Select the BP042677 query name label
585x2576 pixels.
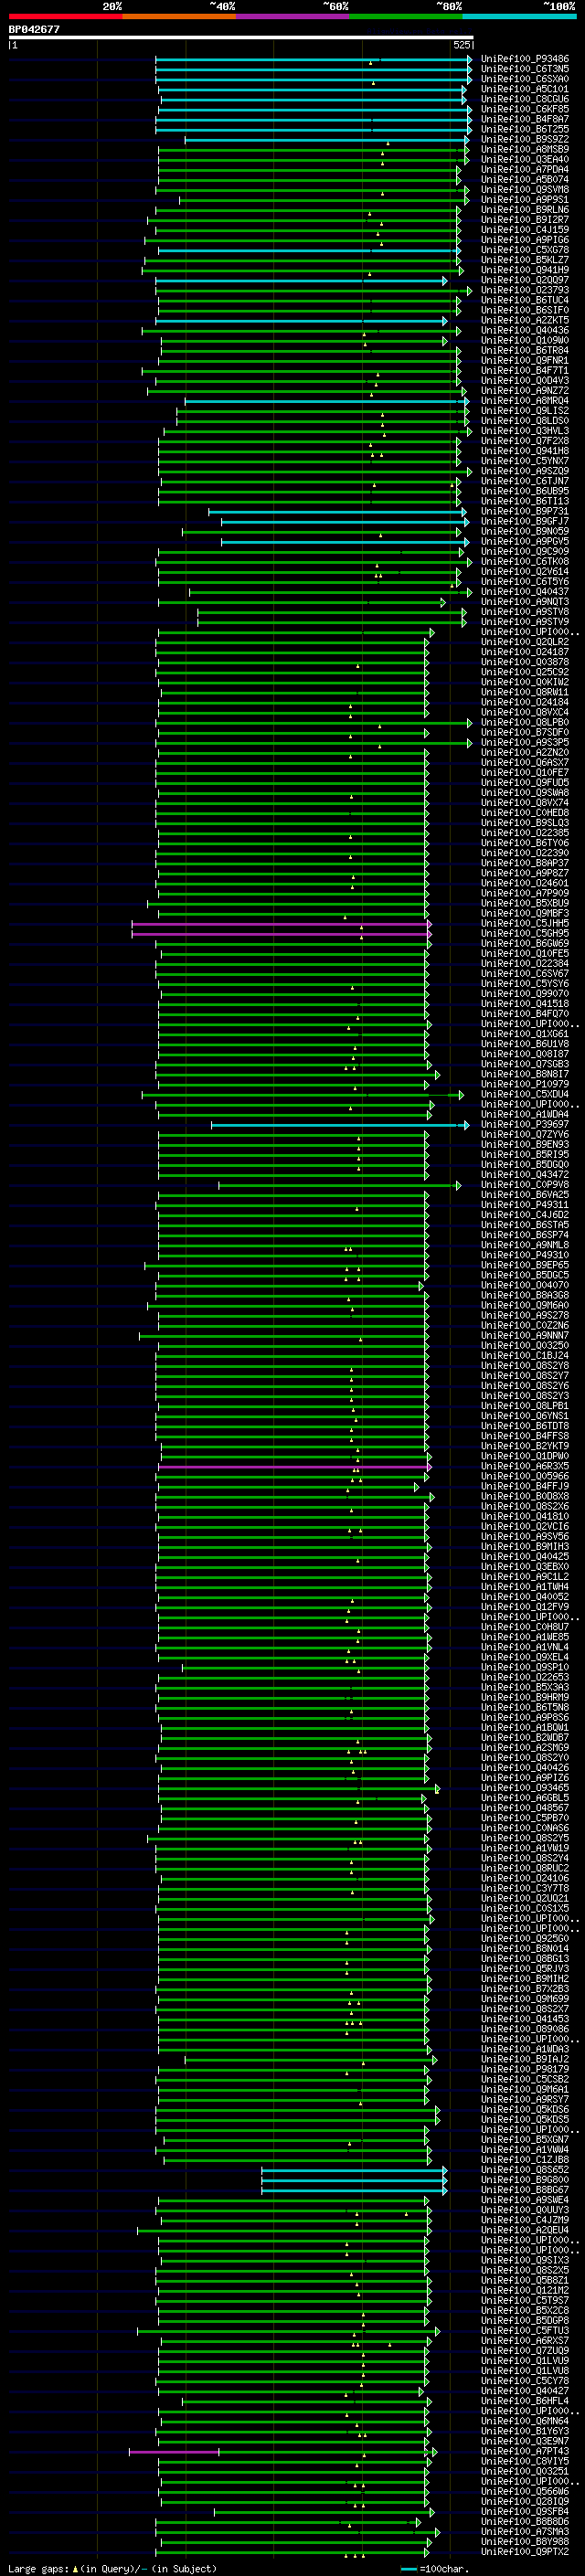click(x=34, y=30)
